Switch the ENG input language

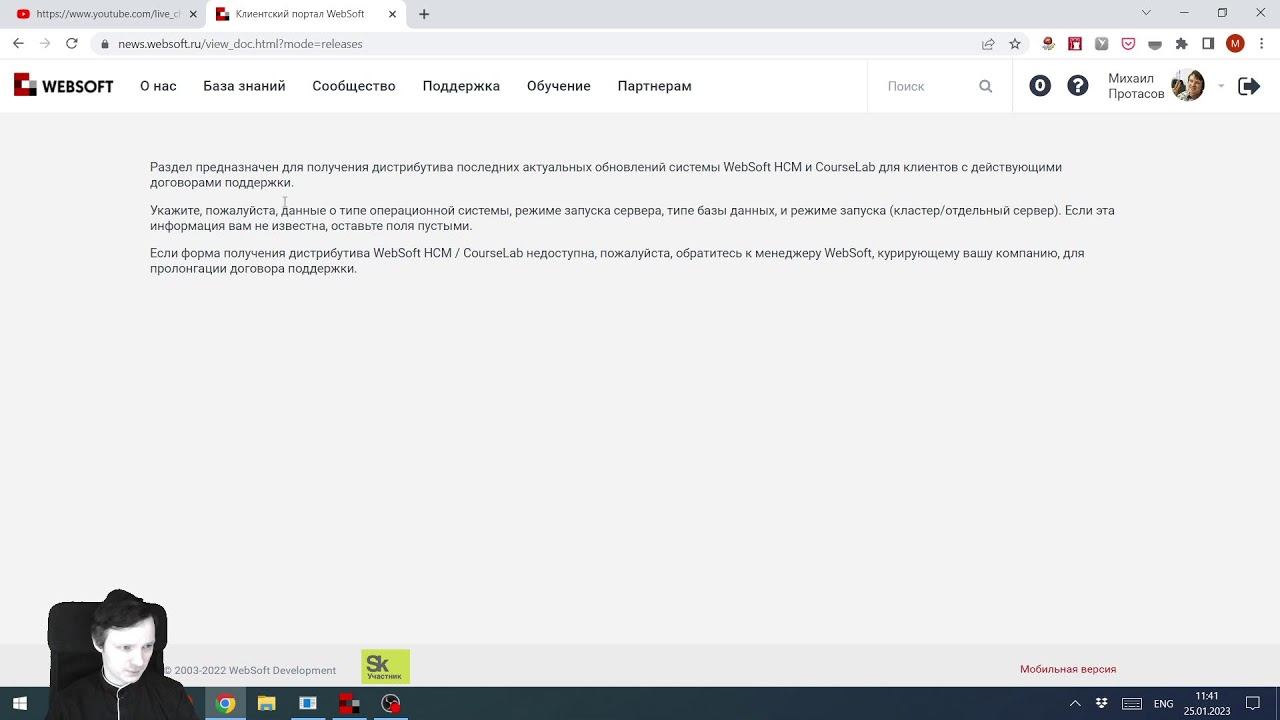1164,704
